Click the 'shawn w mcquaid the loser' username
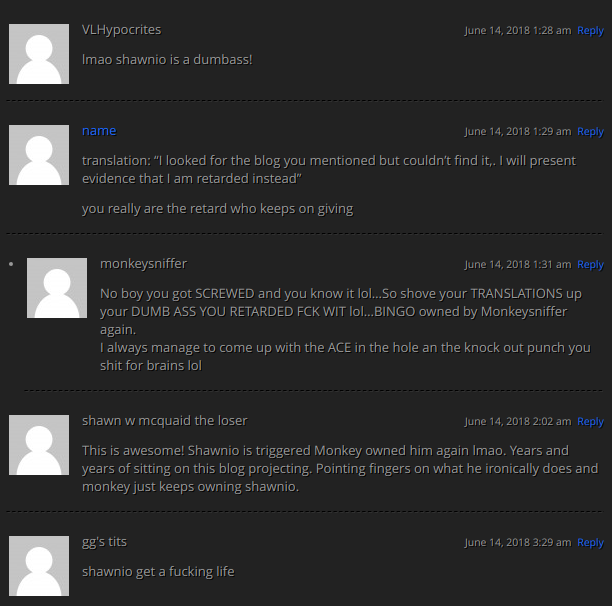 pos(165,421)
